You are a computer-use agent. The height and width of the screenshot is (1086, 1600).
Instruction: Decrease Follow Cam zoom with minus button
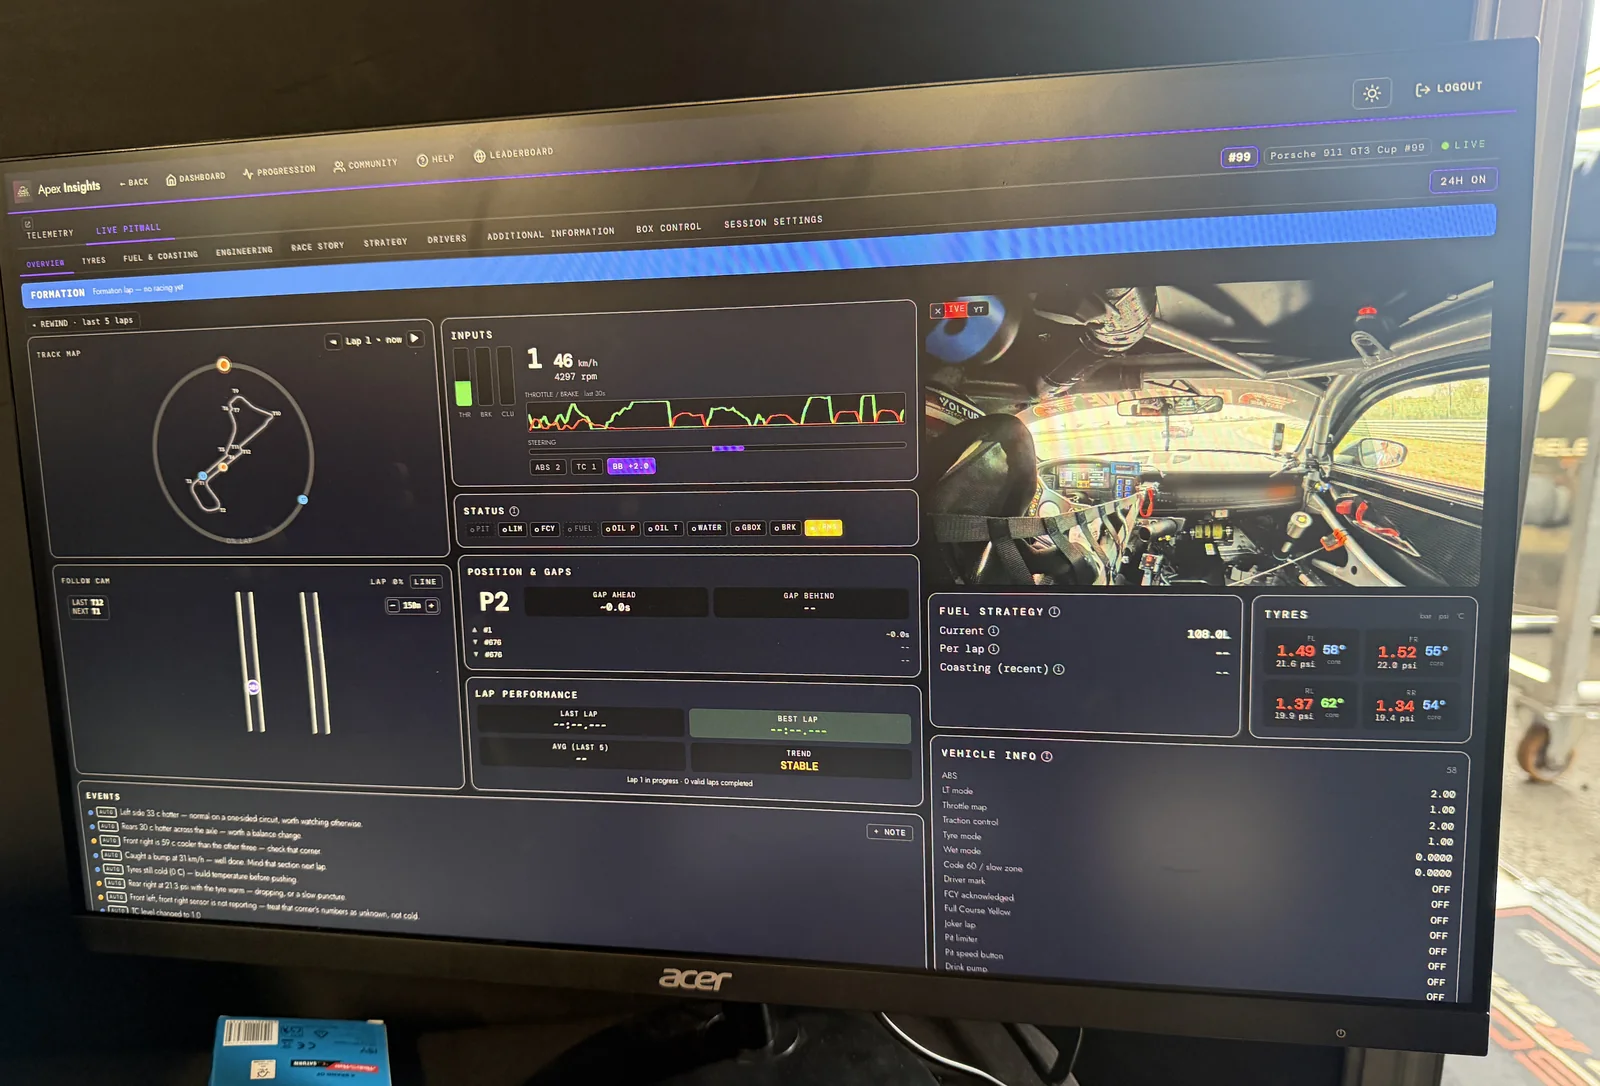point(393,606)
